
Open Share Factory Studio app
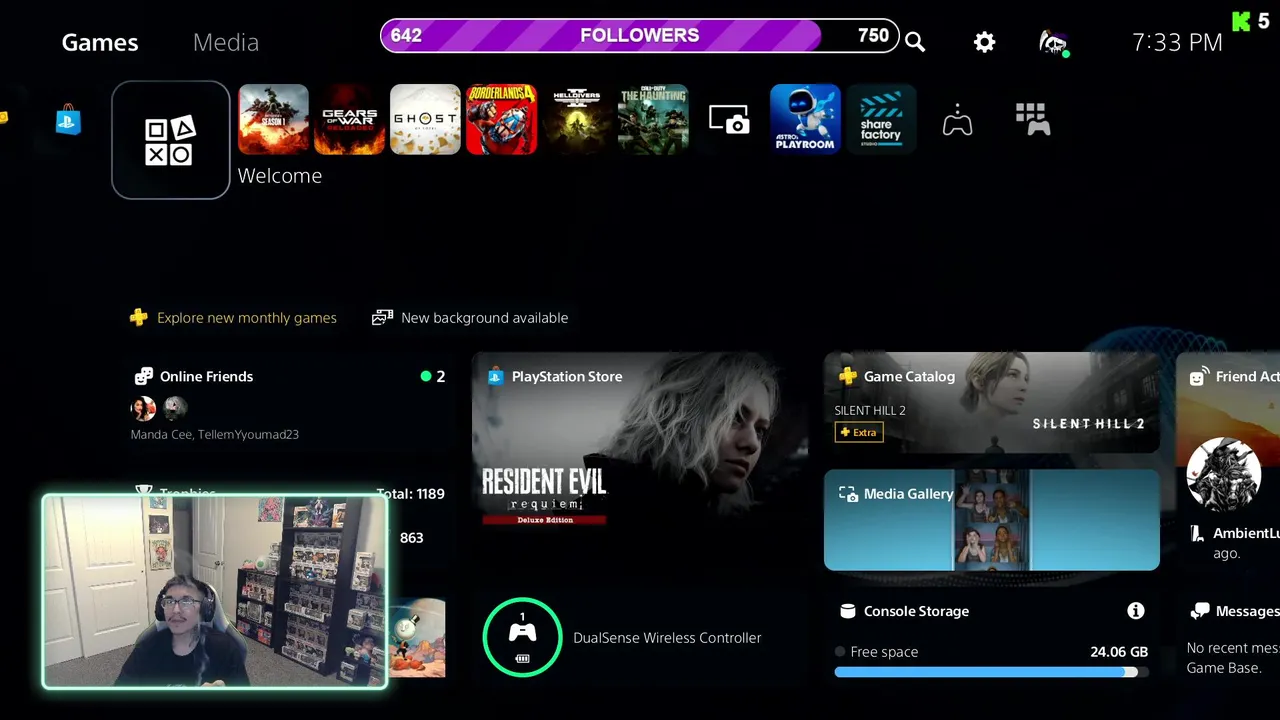click(x=882, y=119)
